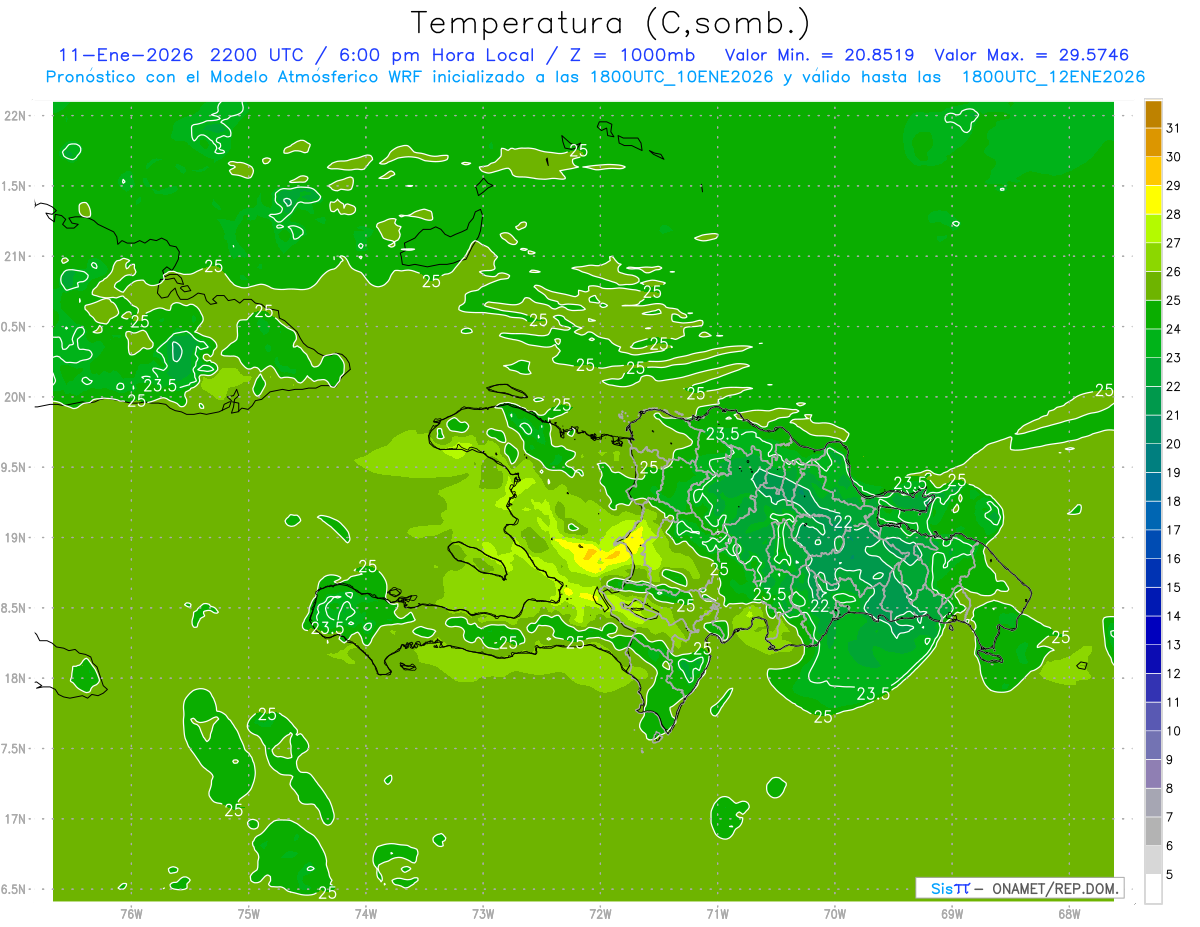
Task: Select the orange legend band between 30 and 31
Action: (x=1153, y=143)
